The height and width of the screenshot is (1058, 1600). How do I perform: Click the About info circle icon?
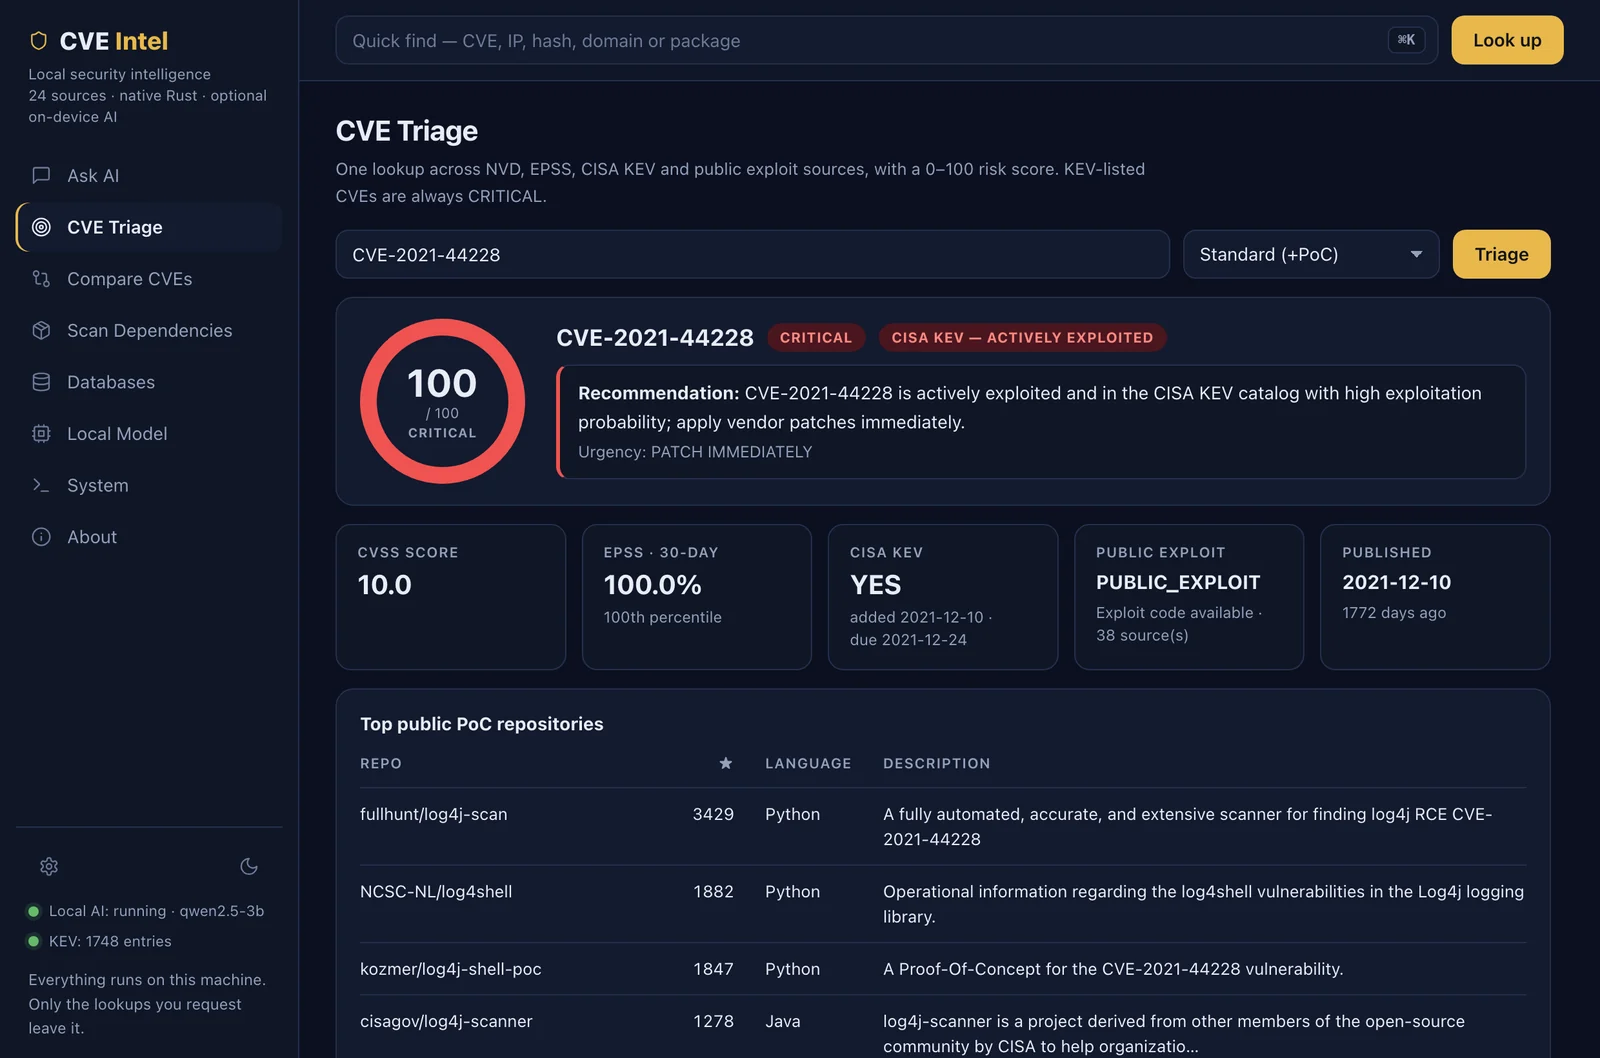click(41, 537)
